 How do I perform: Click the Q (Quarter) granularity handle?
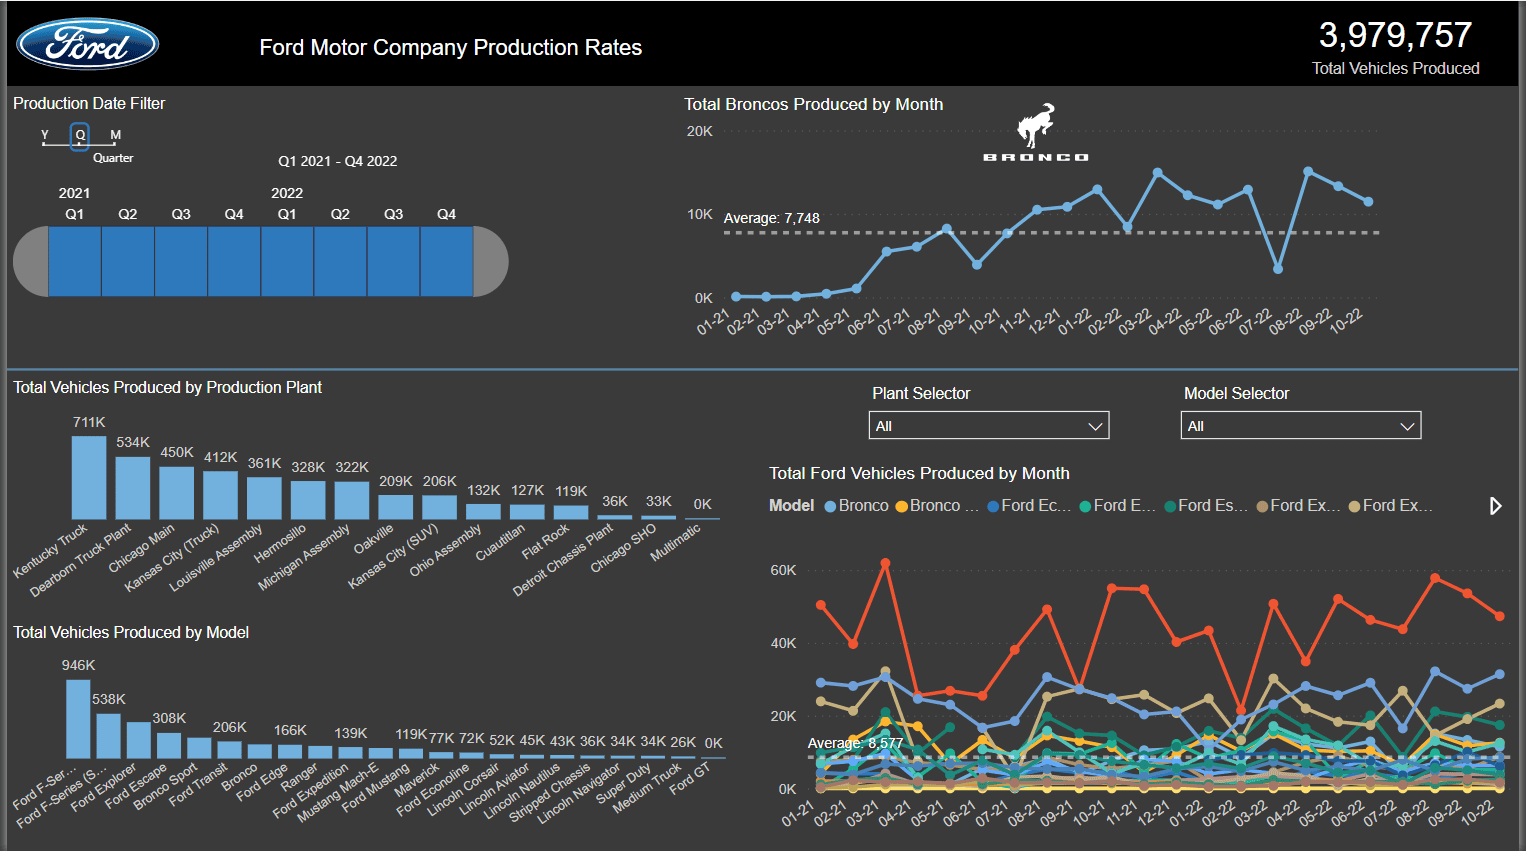[80, 136]
